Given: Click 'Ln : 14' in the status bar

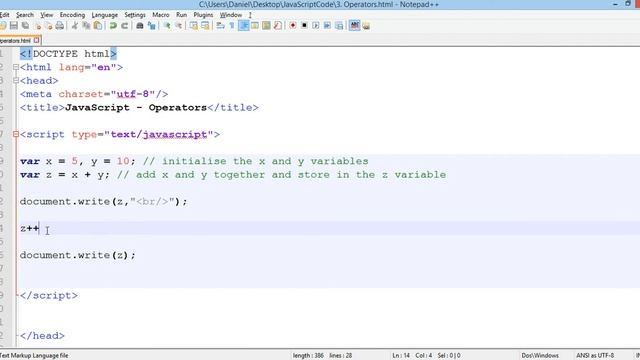Looking at the screenshot, I should pyautogui.click(x=401, y=356).
